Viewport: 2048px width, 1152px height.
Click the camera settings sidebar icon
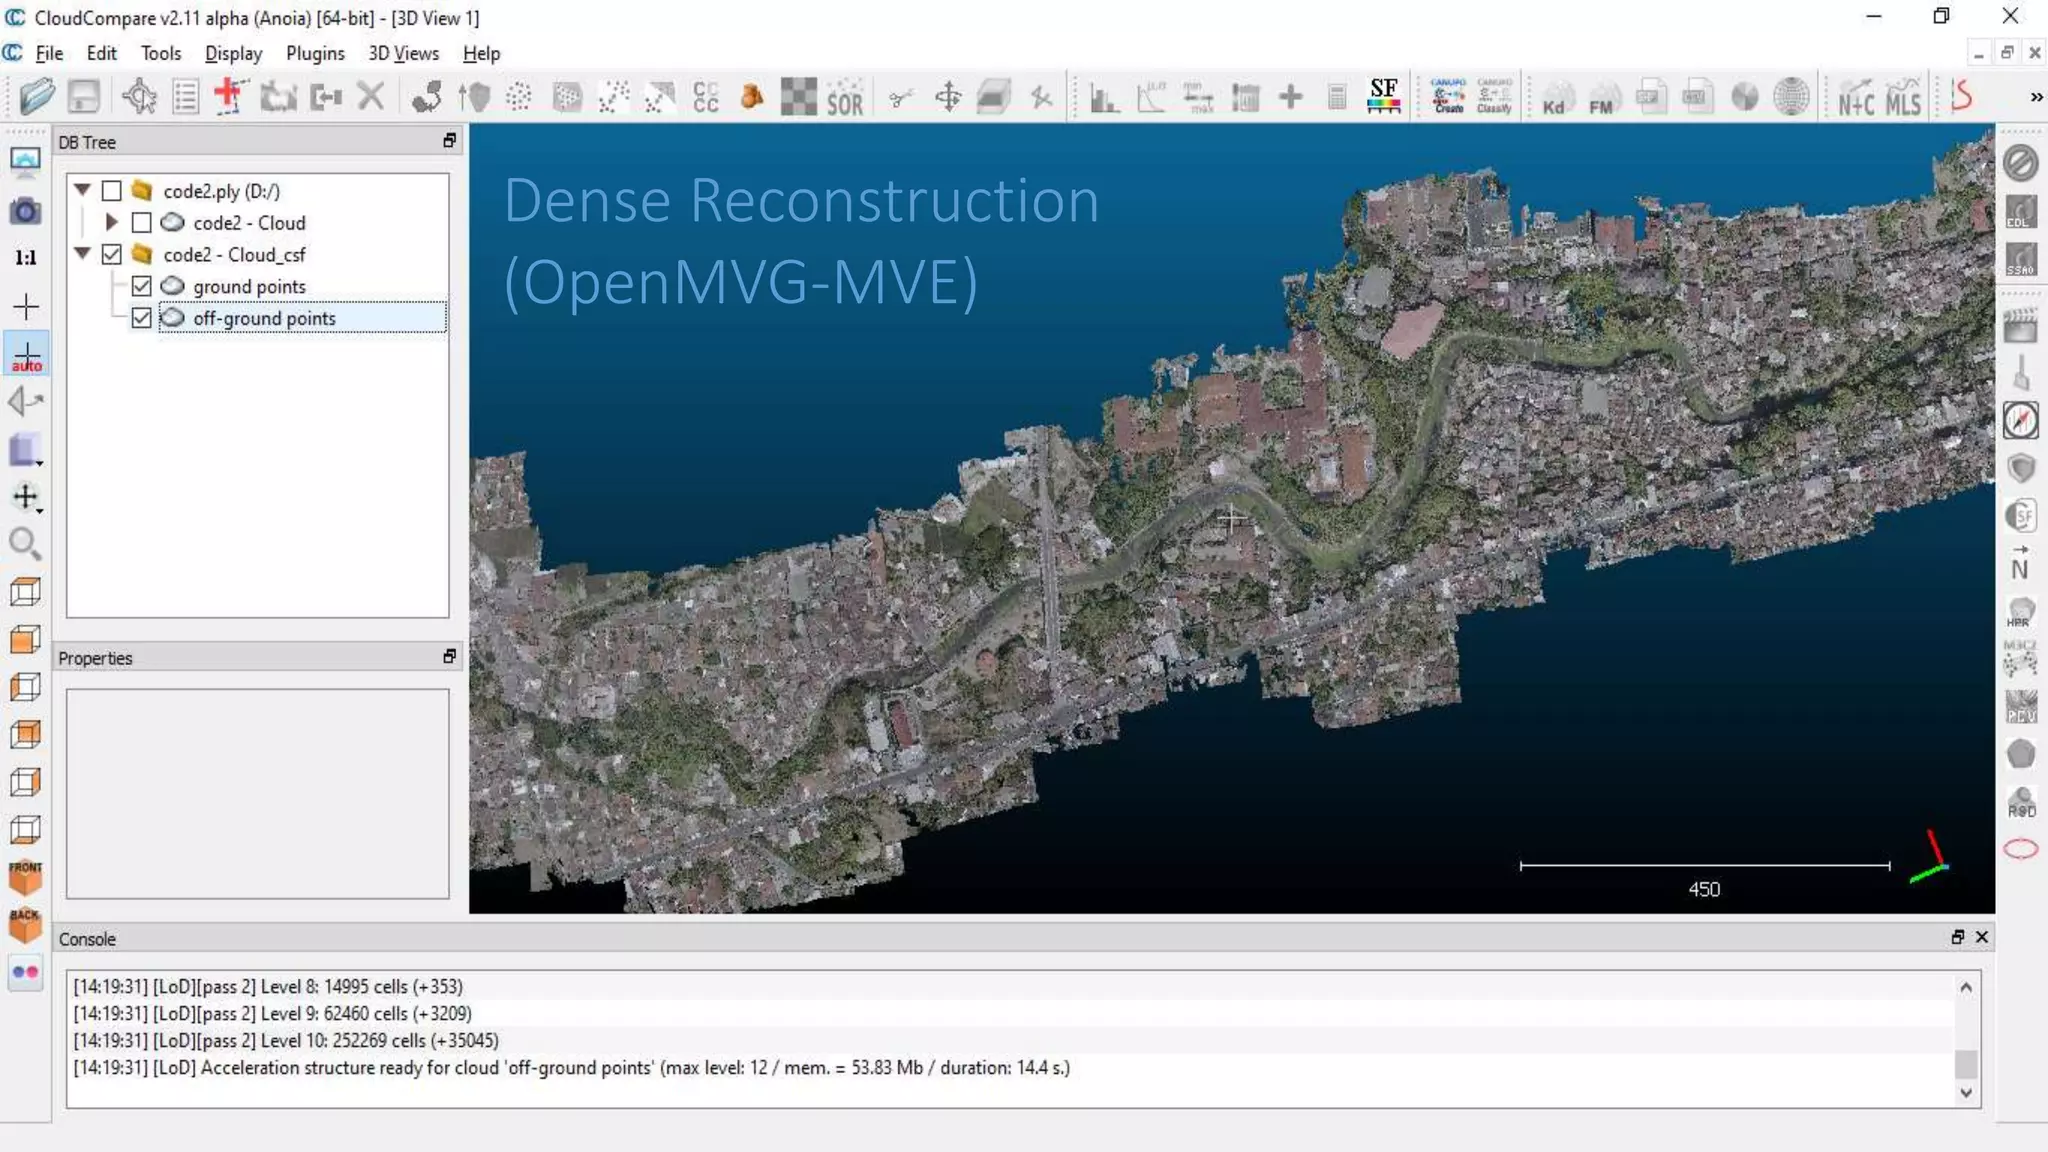(26, 211)
